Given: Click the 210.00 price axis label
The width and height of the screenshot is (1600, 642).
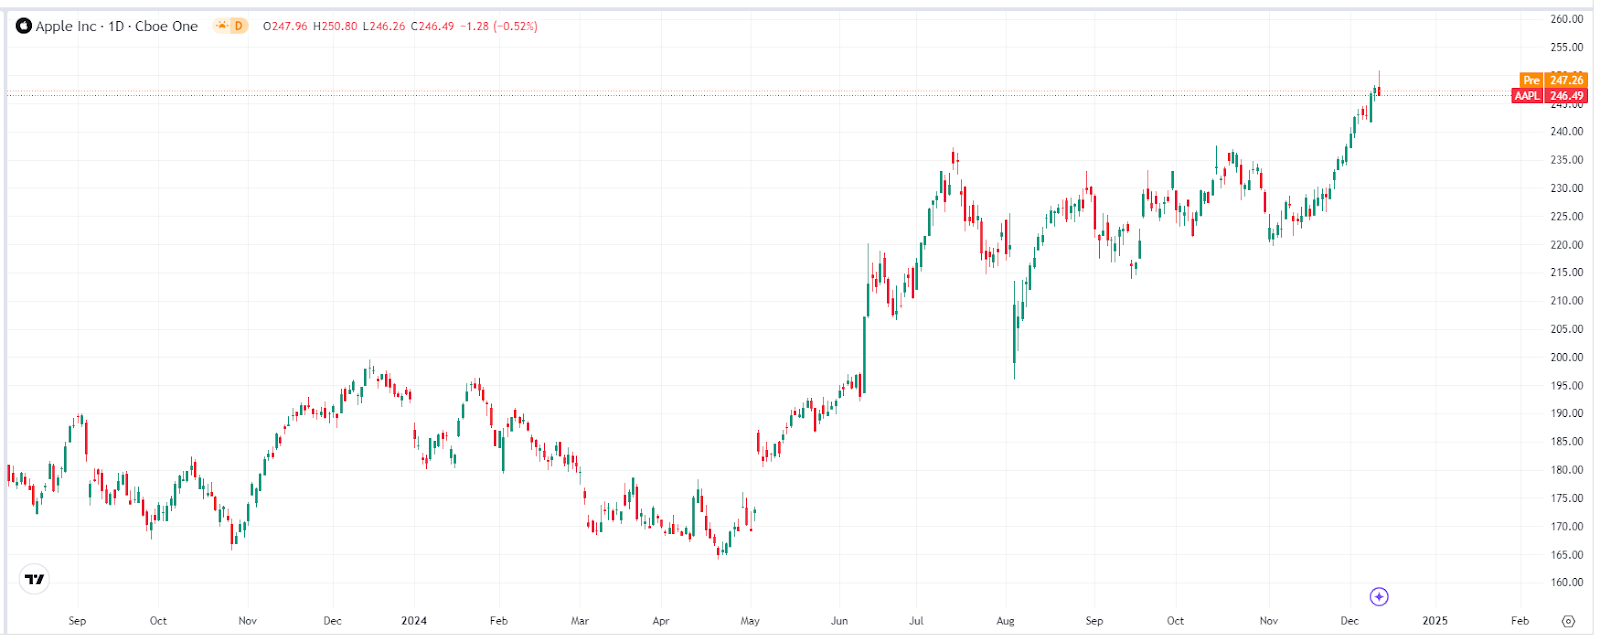Looking at the screenshot, I should (1566, 300).
